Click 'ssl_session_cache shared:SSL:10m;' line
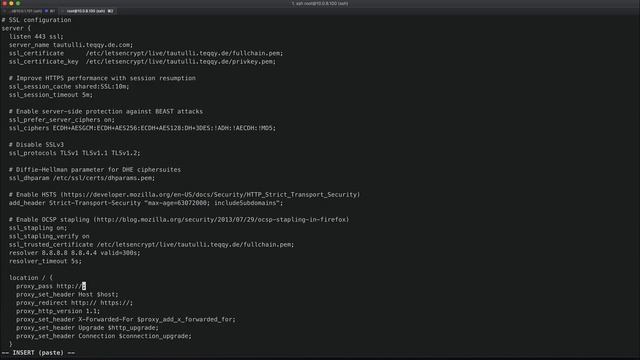The width and height of the screenshot is (640, 360). coord(69,87)
